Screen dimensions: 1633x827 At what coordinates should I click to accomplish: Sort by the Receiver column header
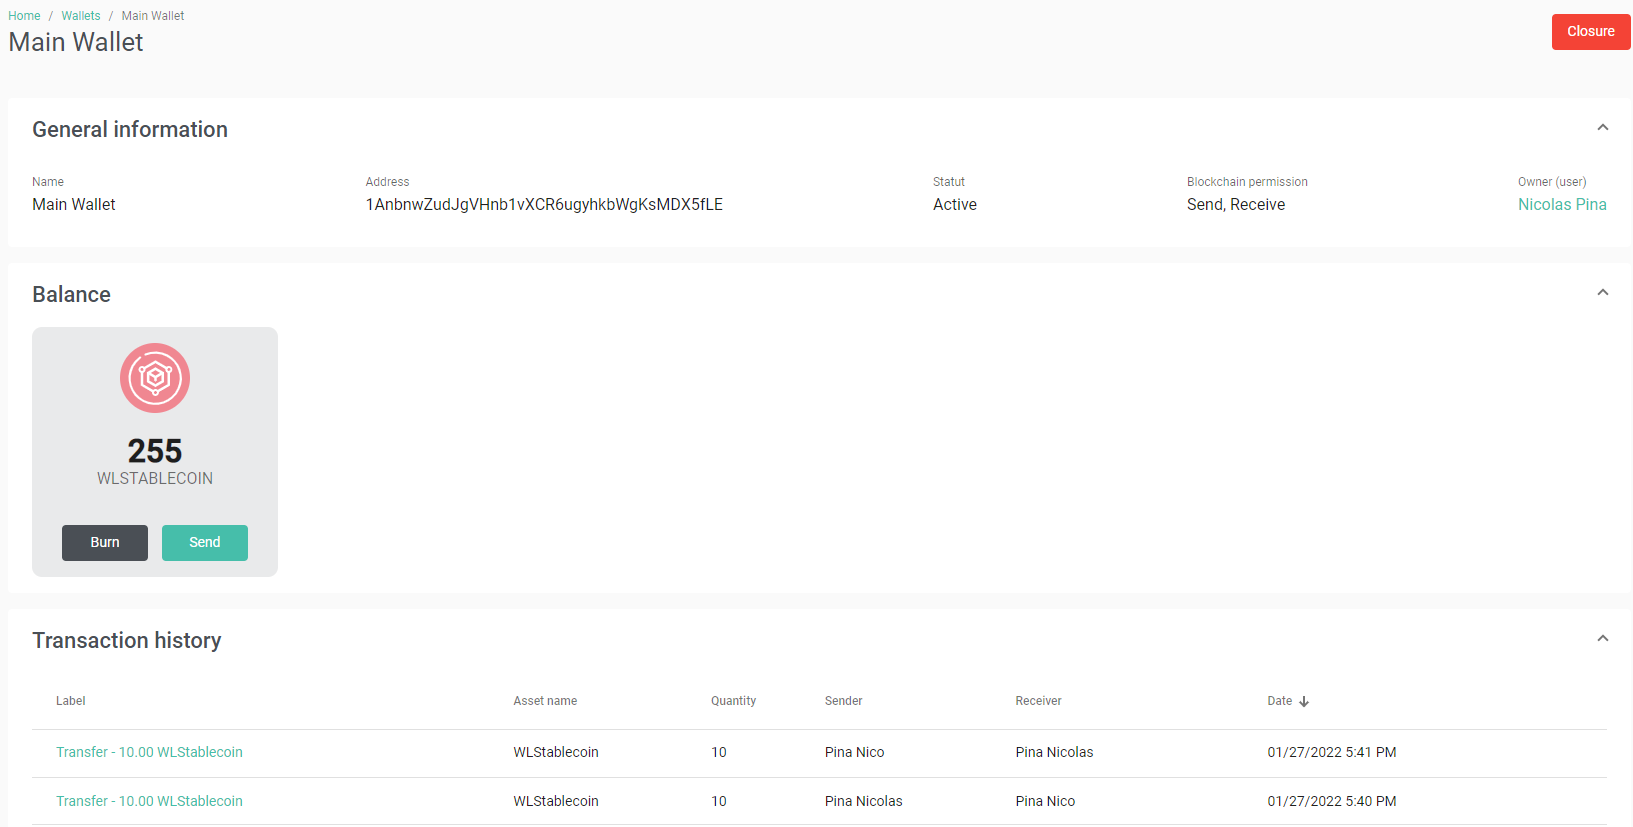[1038, 701]
